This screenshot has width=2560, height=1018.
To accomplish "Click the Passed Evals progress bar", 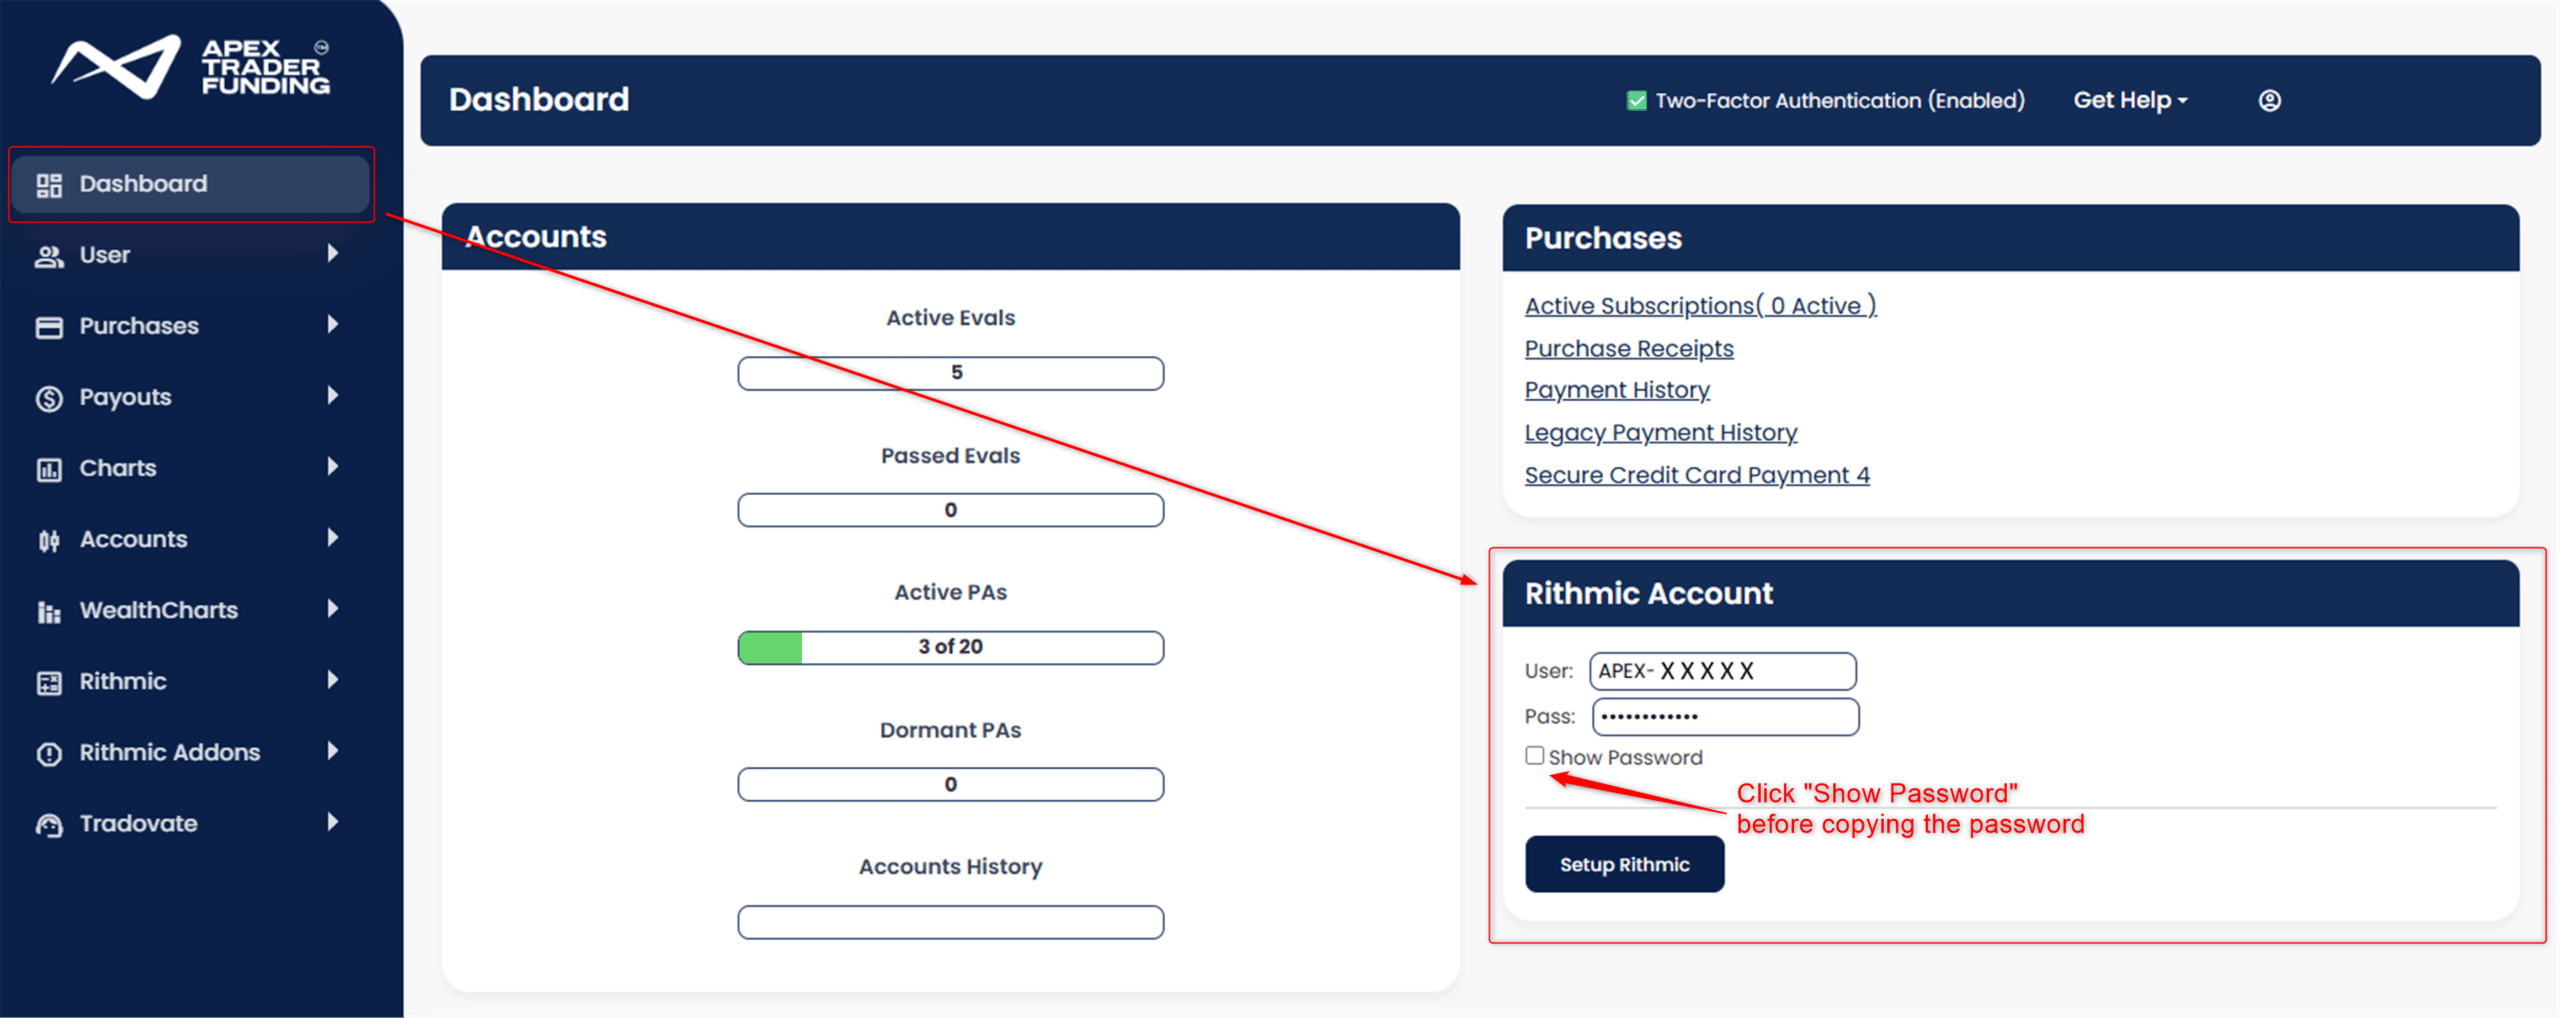I will 950,510.
